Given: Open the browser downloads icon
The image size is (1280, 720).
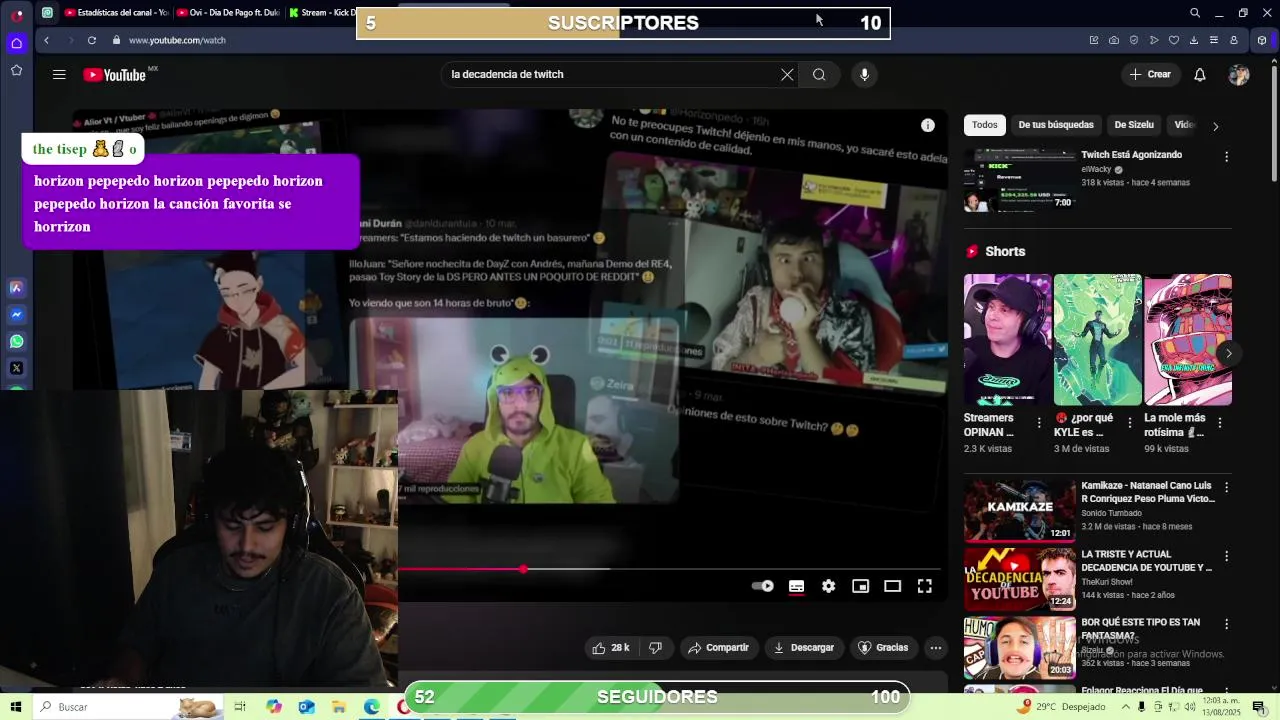Looking at the screenshot, I should point(1194,40).
